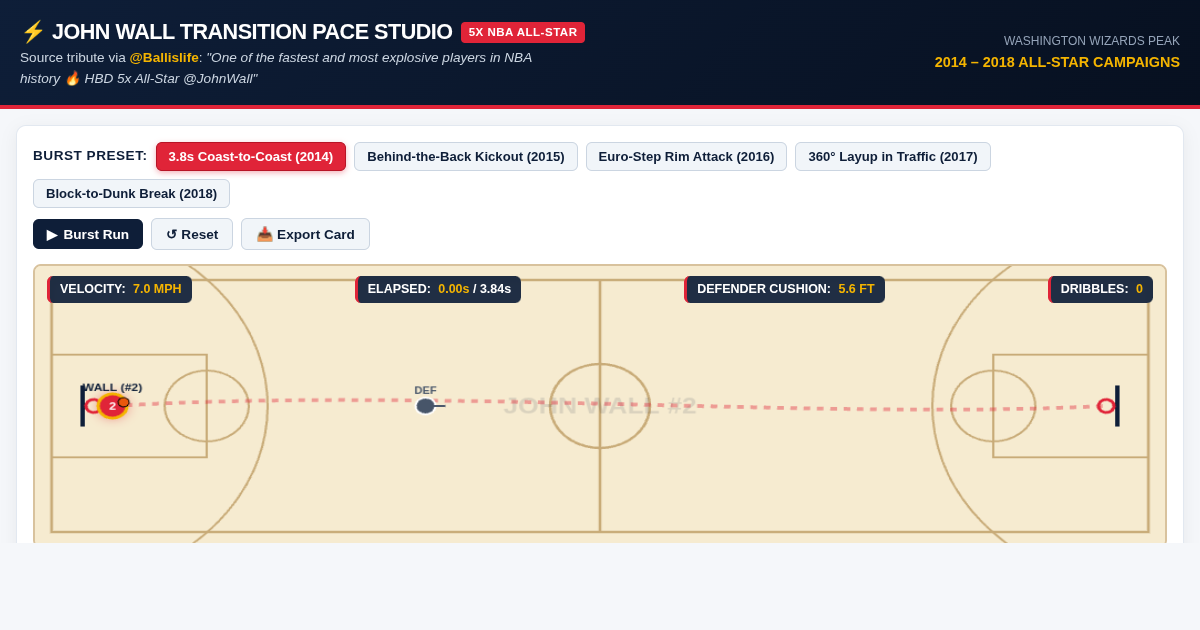
Task: Choose the Euro-Step Rim Attack (2016) preset
Action: tap(686, 157)
